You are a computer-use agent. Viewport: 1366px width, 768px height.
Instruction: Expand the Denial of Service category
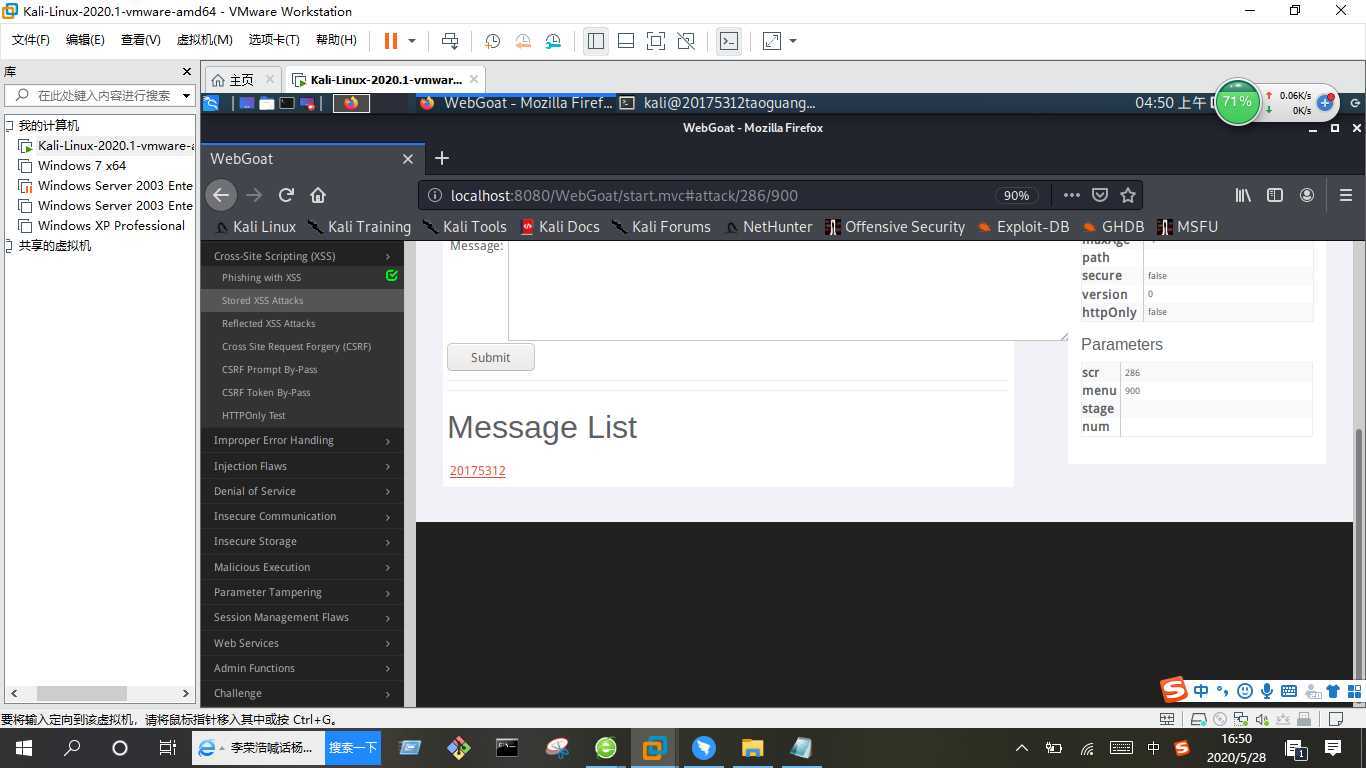[x=302, y=492]
